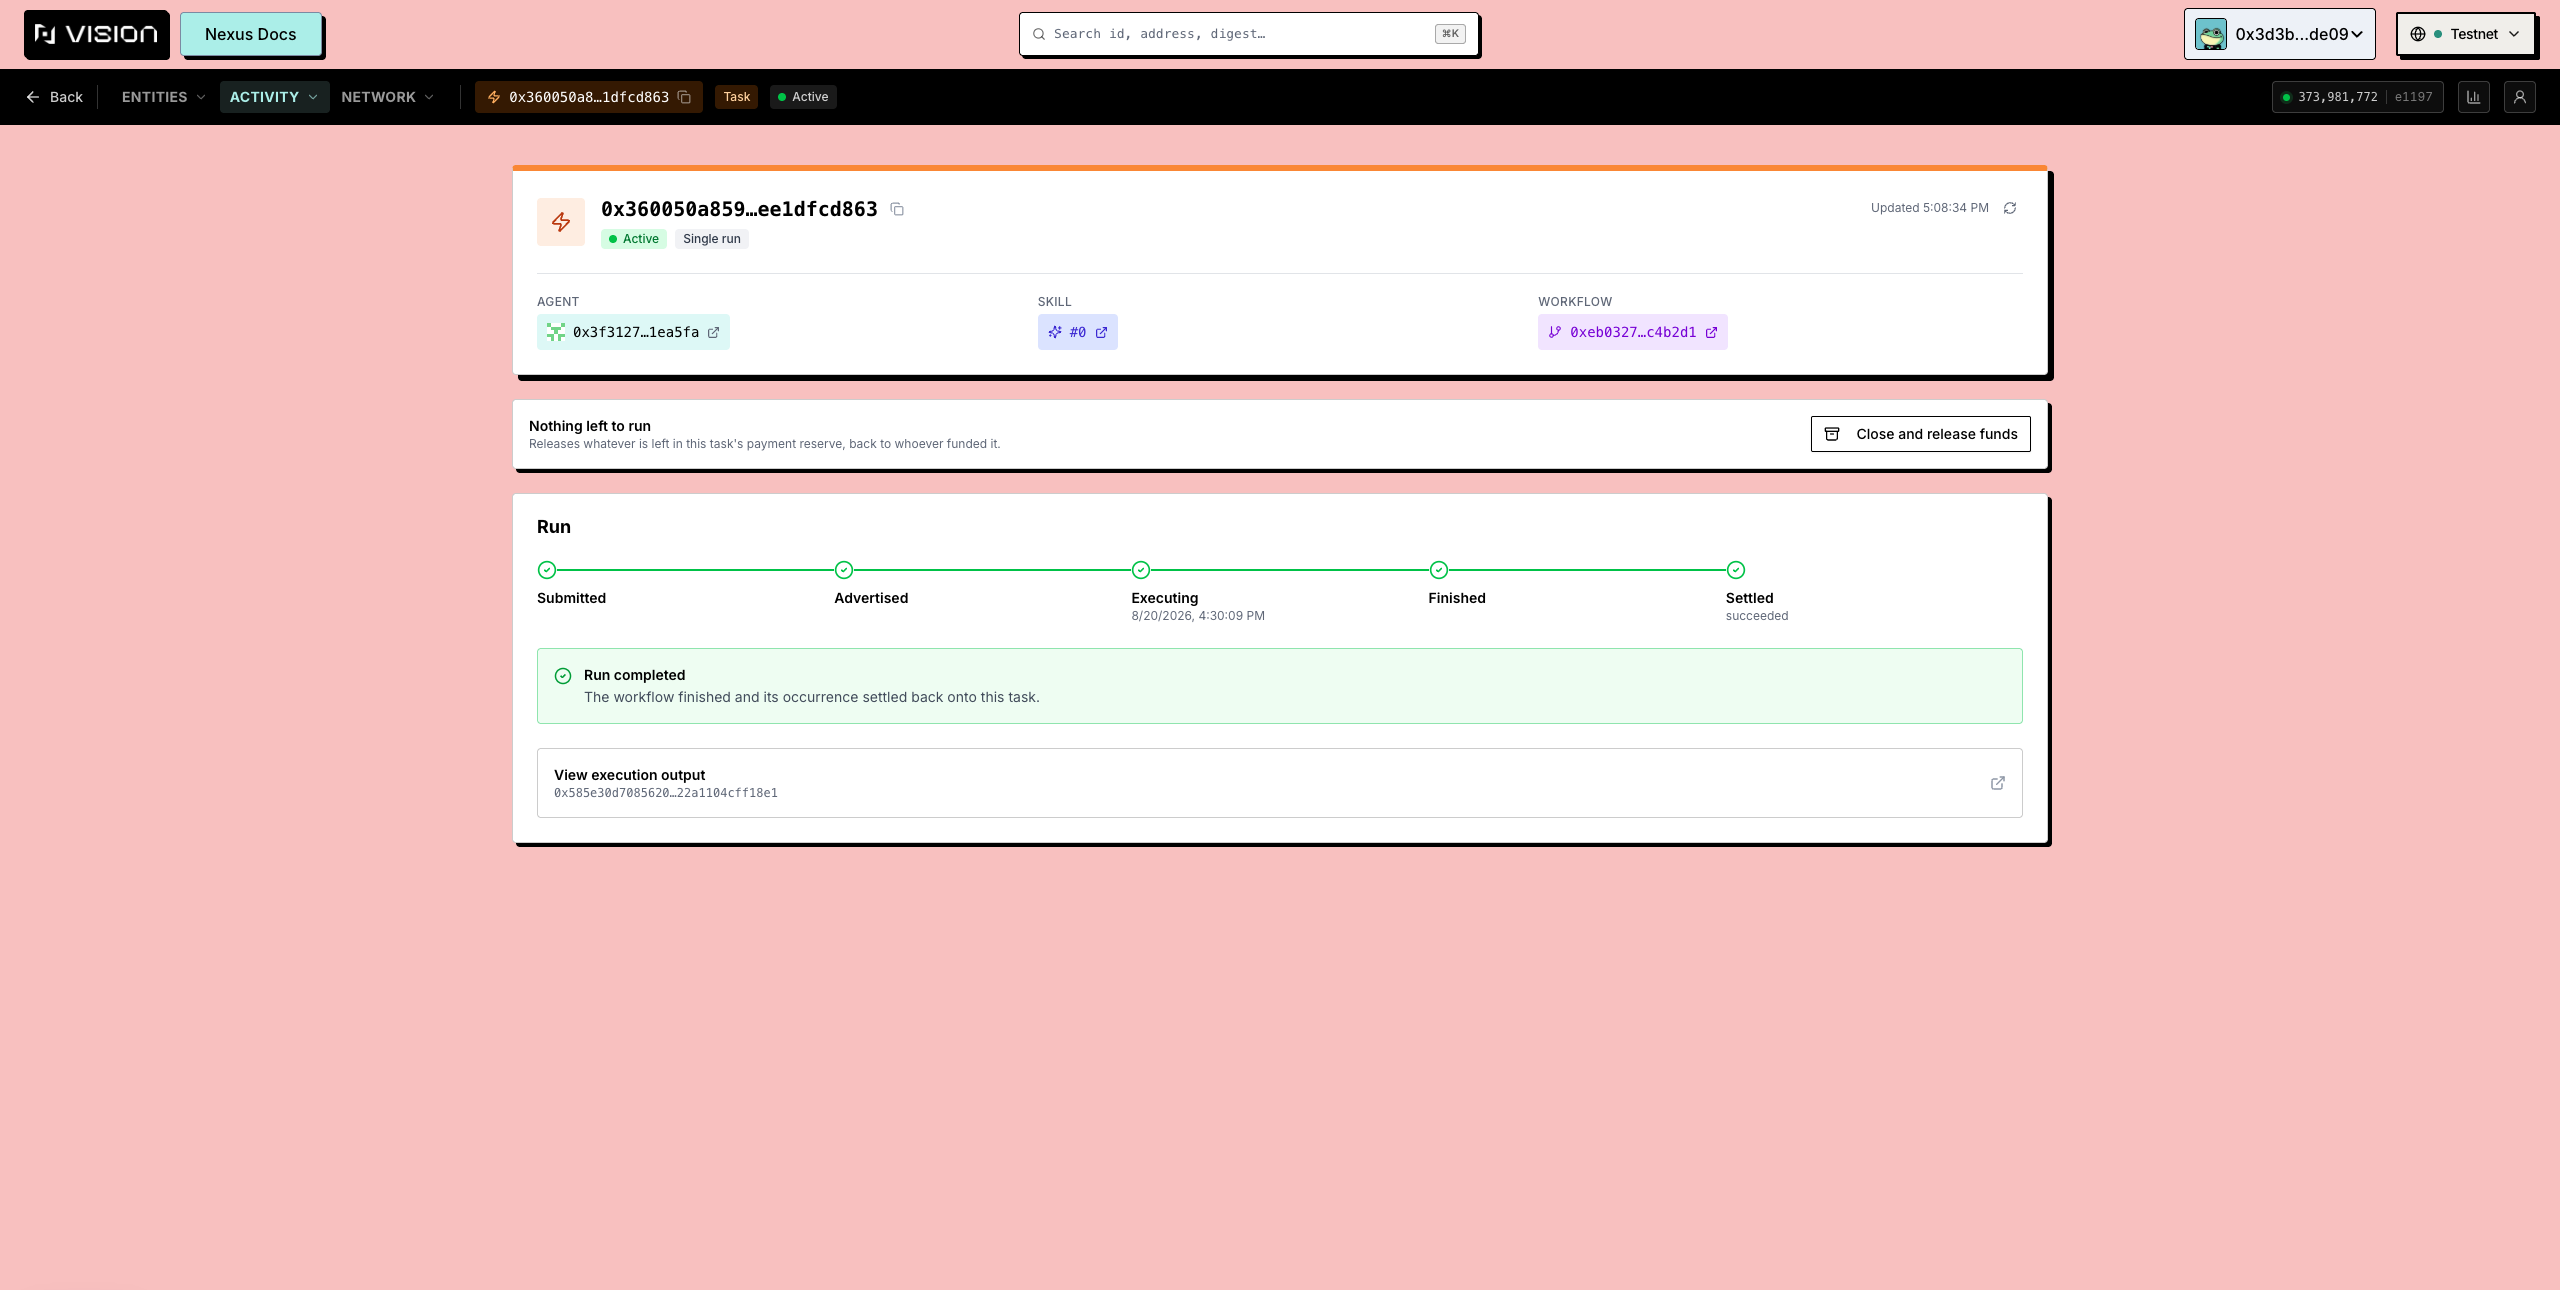
Task: Open workflow 0xeb0327…c4b2d1 link
Action: point(1632,332)
